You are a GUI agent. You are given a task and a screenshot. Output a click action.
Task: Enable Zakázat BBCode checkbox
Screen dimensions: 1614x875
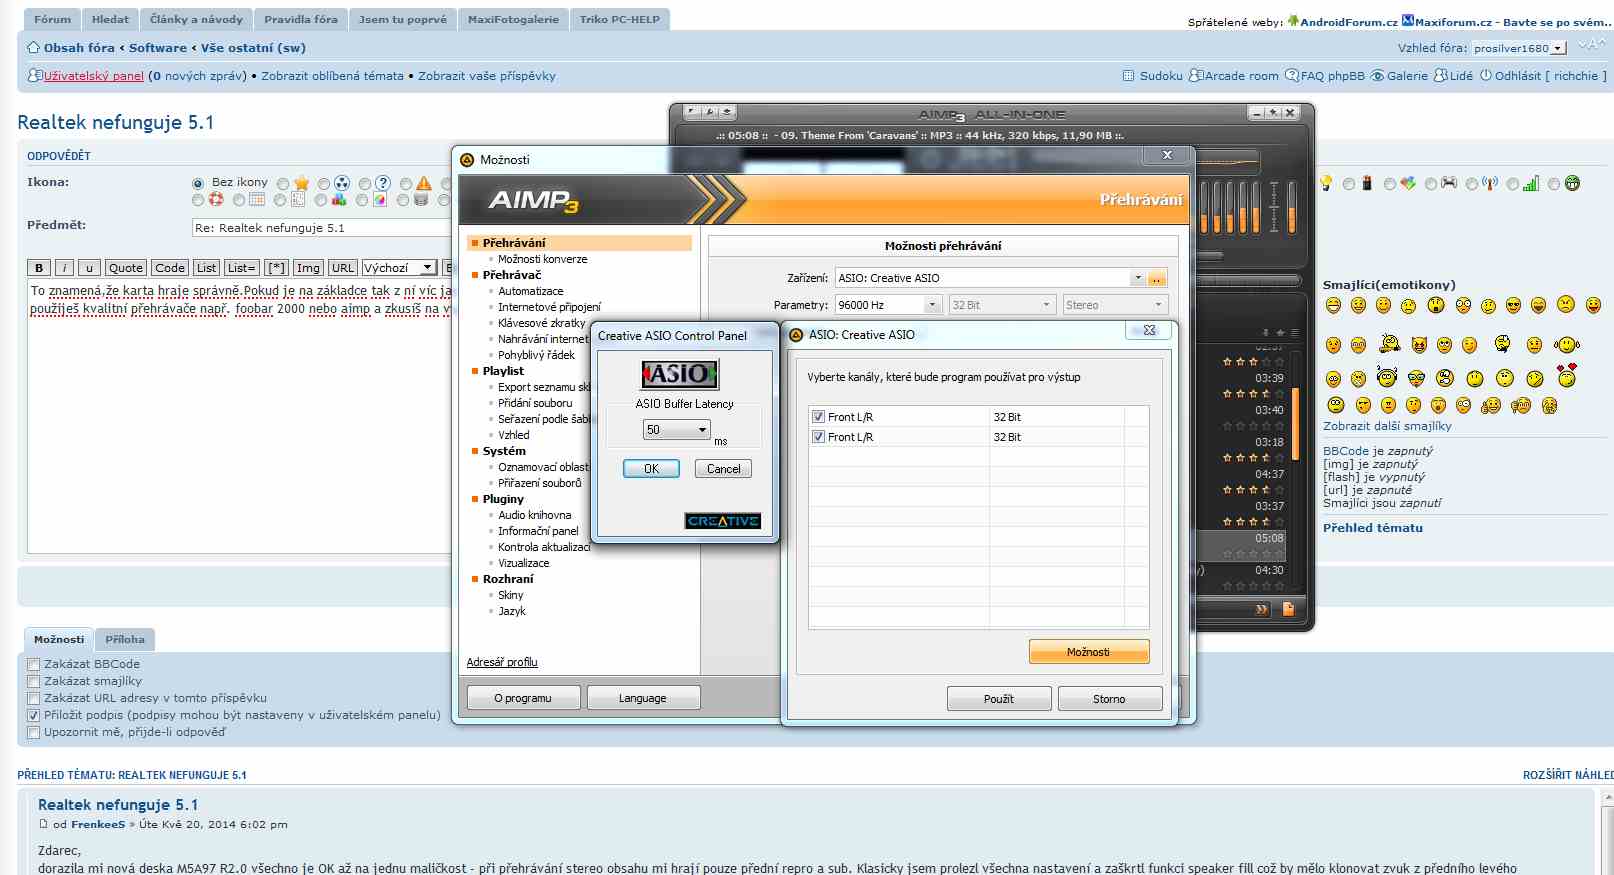coord(34,664)
